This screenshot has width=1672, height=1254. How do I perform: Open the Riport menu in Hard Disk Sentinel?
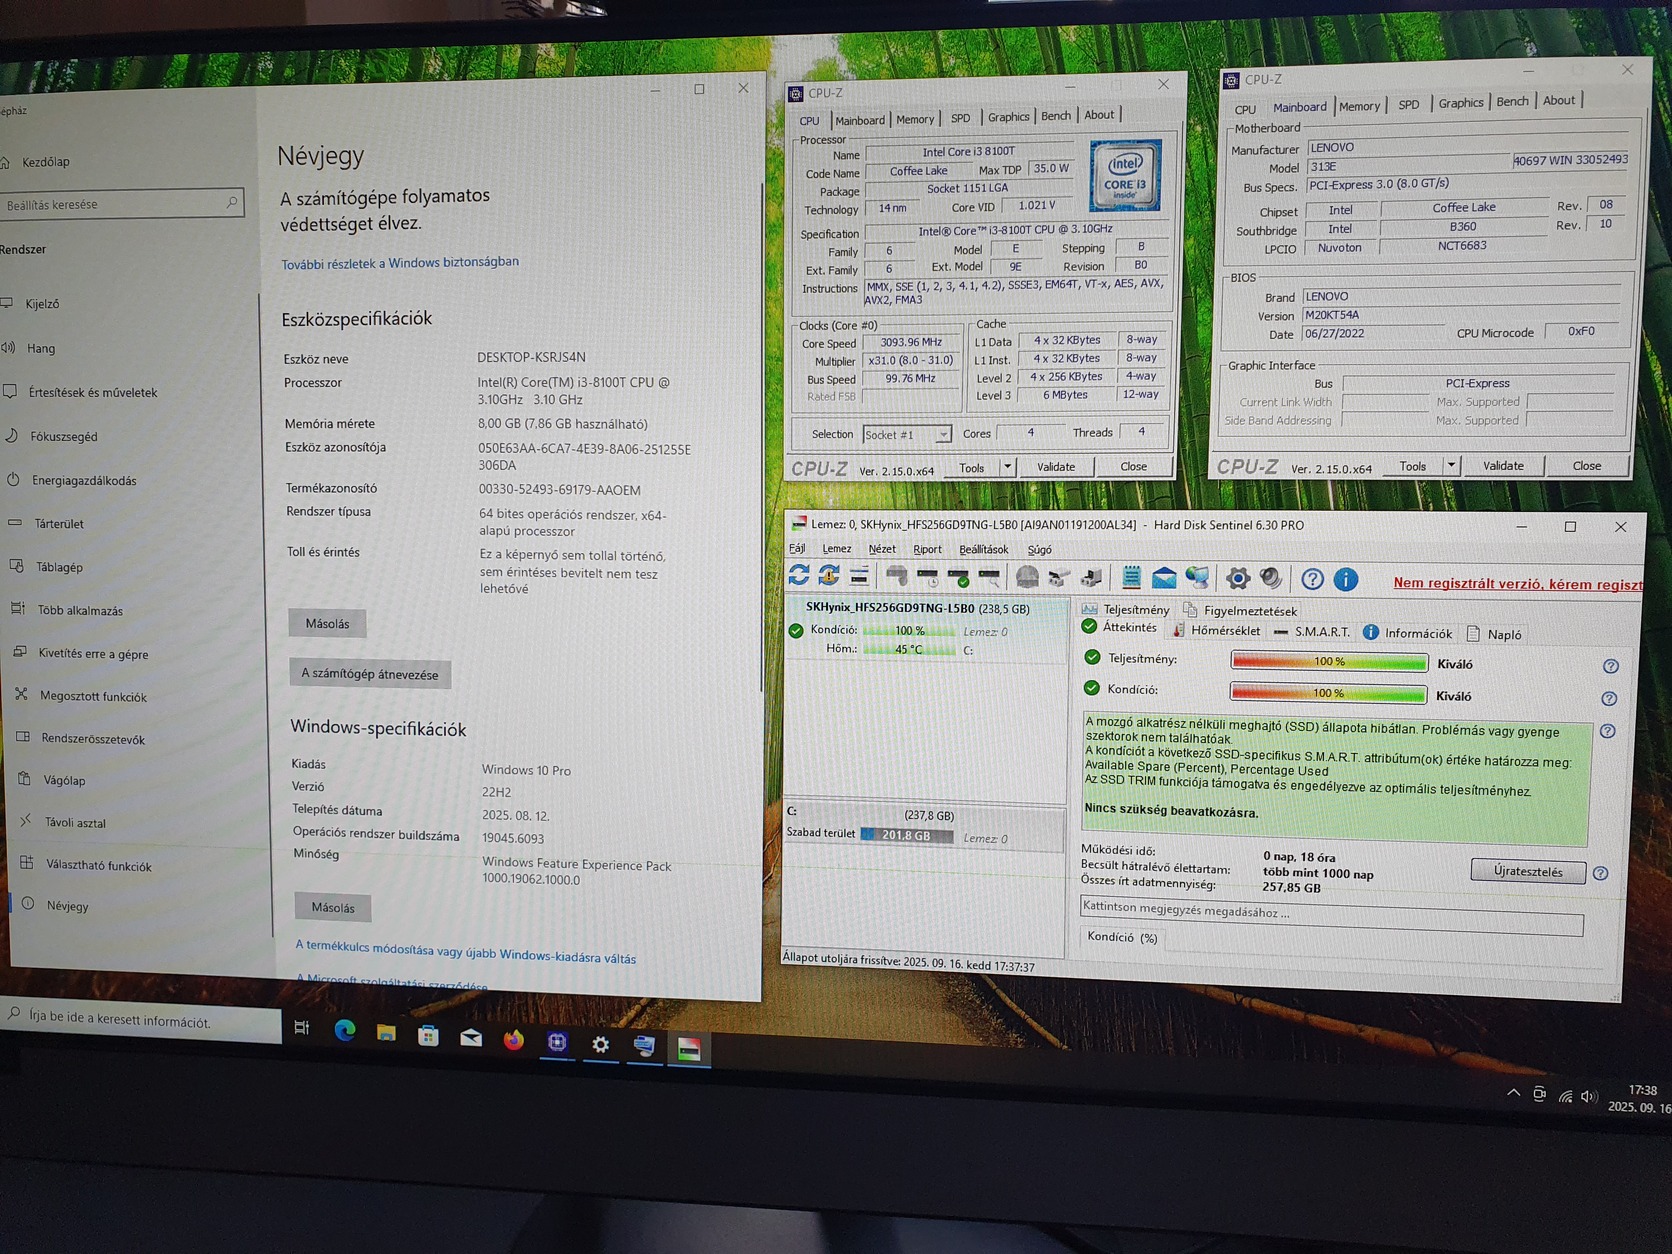point(927,549)
